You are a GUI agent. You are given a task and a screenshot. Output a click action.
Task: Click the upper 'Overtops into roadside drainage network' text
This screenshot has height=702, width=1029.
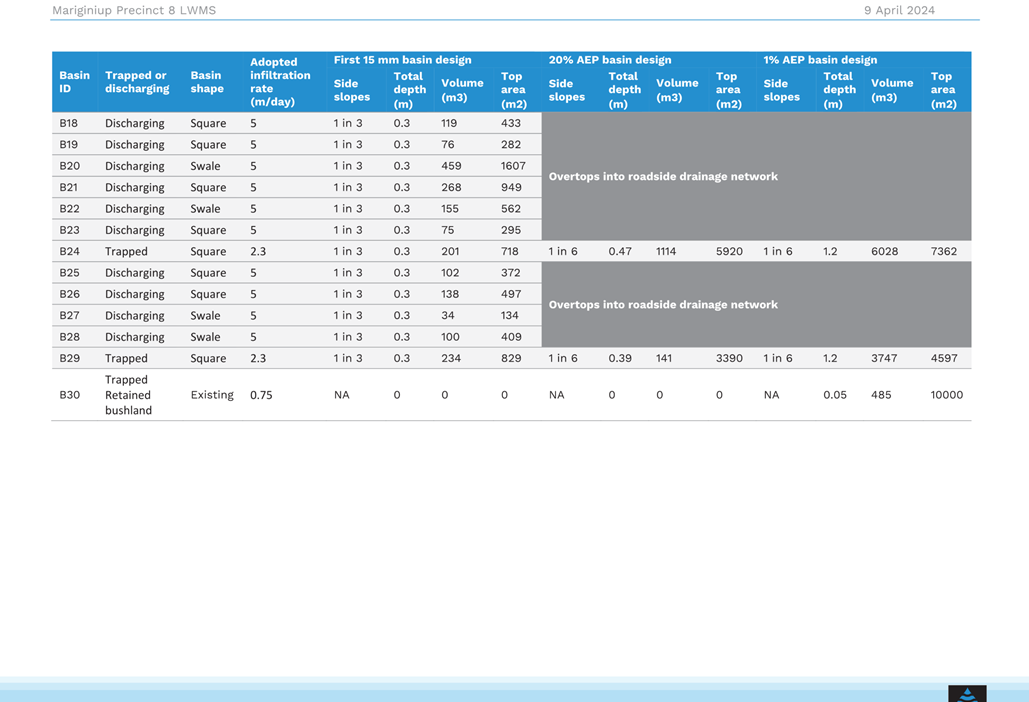click(663, 176)
